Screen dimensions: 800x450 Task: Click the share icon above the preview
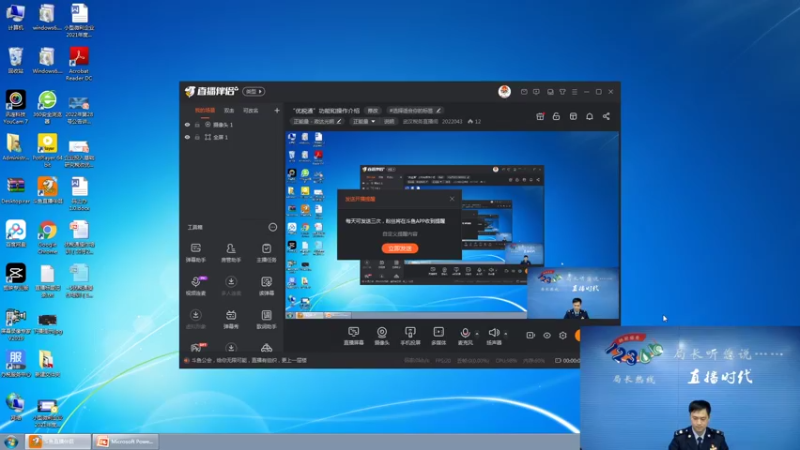606,116
